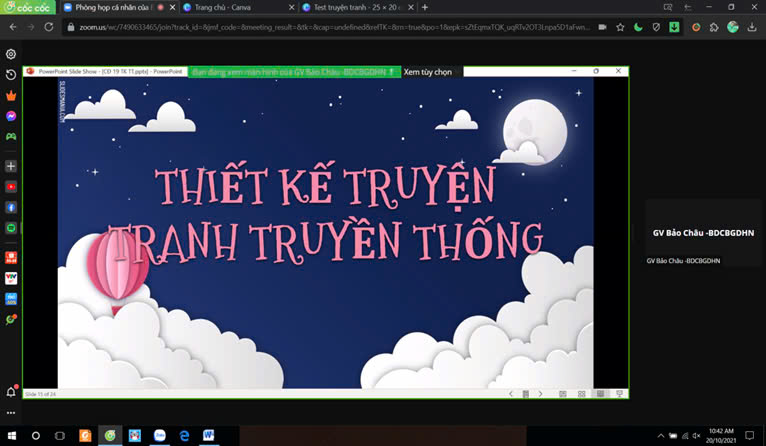Click the GV Bảo Châu participant video tile
The height and width of the screenshot is (446, 766).
click(703, 233)
